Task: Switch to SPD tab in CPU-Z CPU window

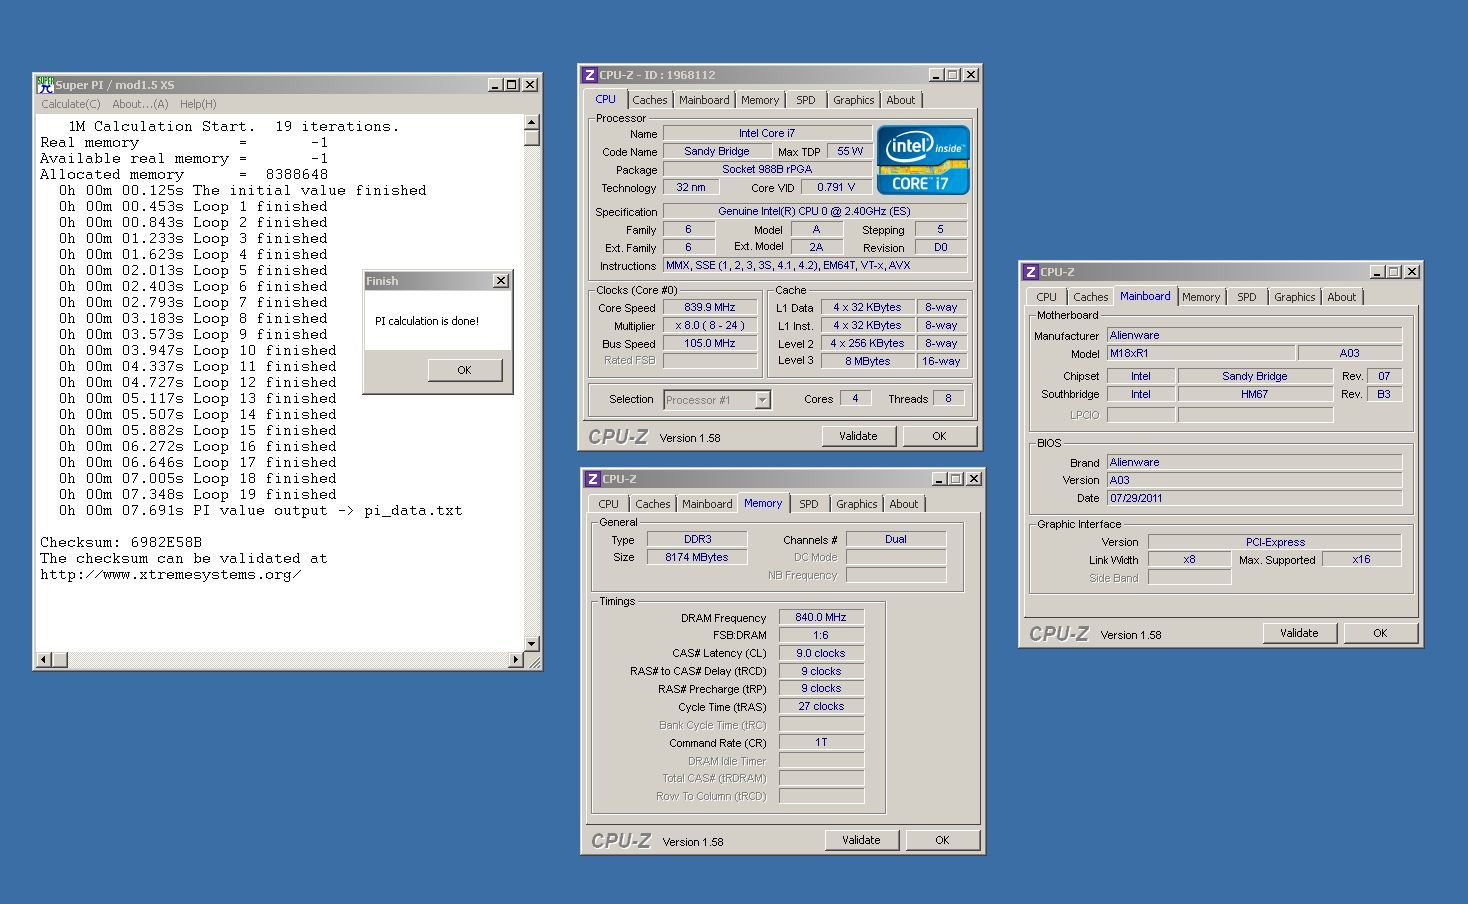Action: [x=806, y=100]
